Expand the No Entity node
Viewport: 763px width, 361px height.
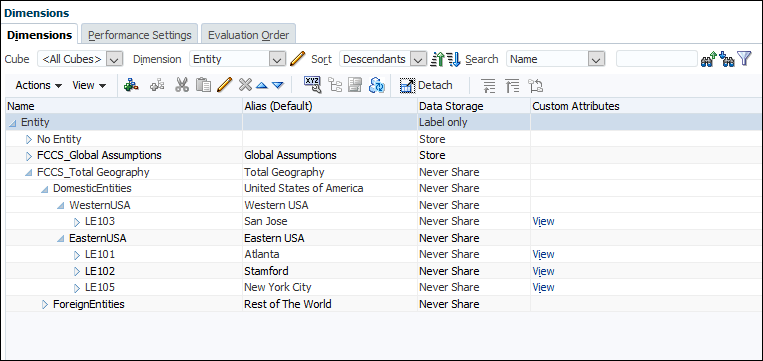(x=29, y=140)
